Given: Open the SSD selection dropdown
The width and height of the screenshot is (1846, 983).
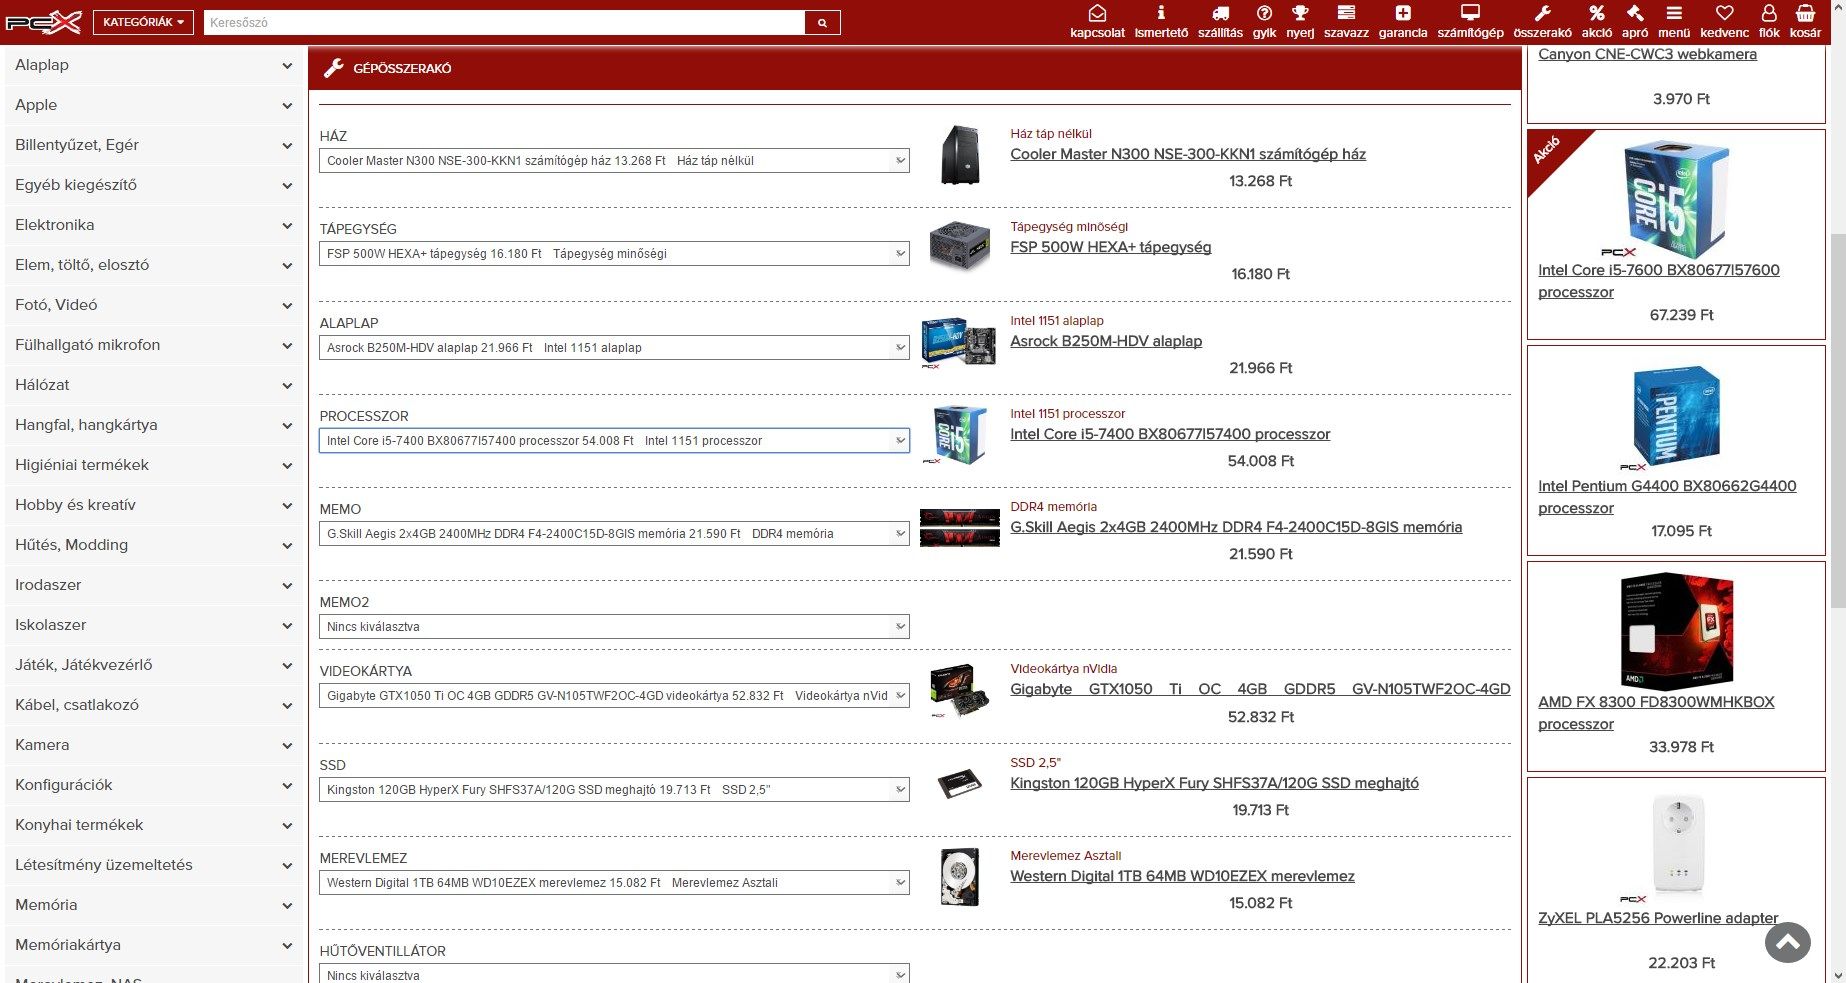Looking at the screenshot, I should tap(614, 790).
